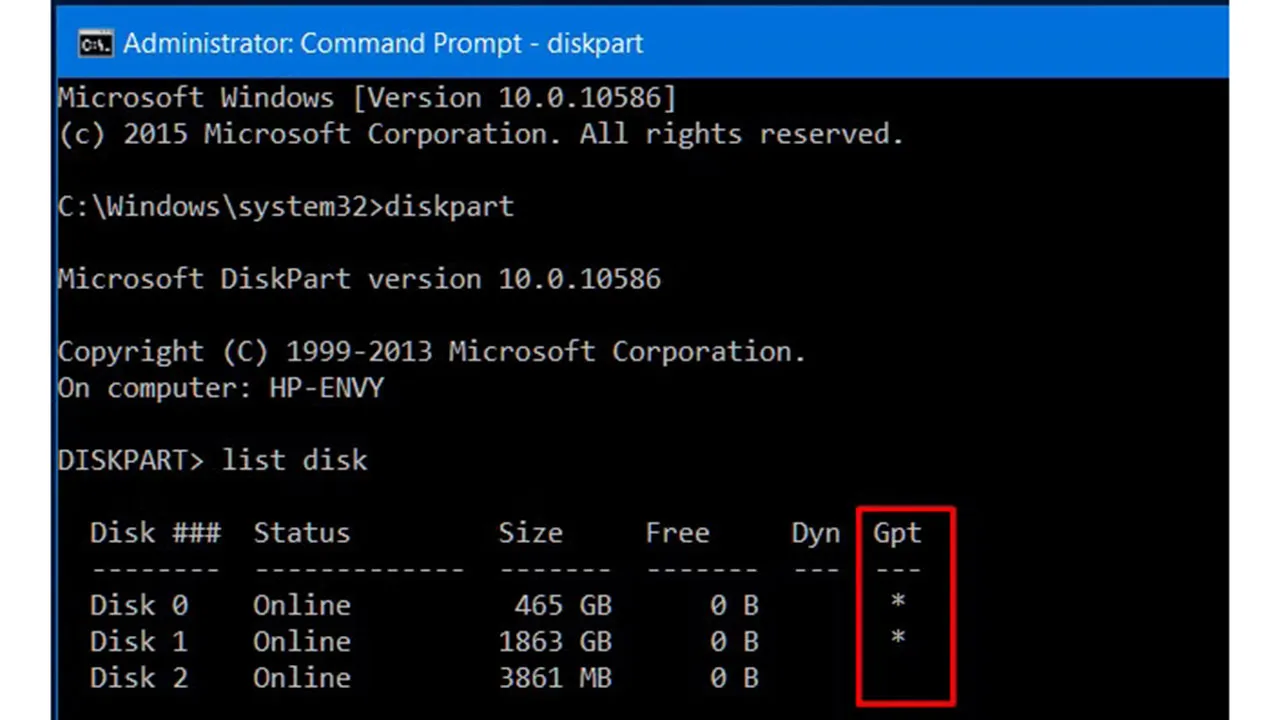Click the red-highlighted Gpt column box

905,605
